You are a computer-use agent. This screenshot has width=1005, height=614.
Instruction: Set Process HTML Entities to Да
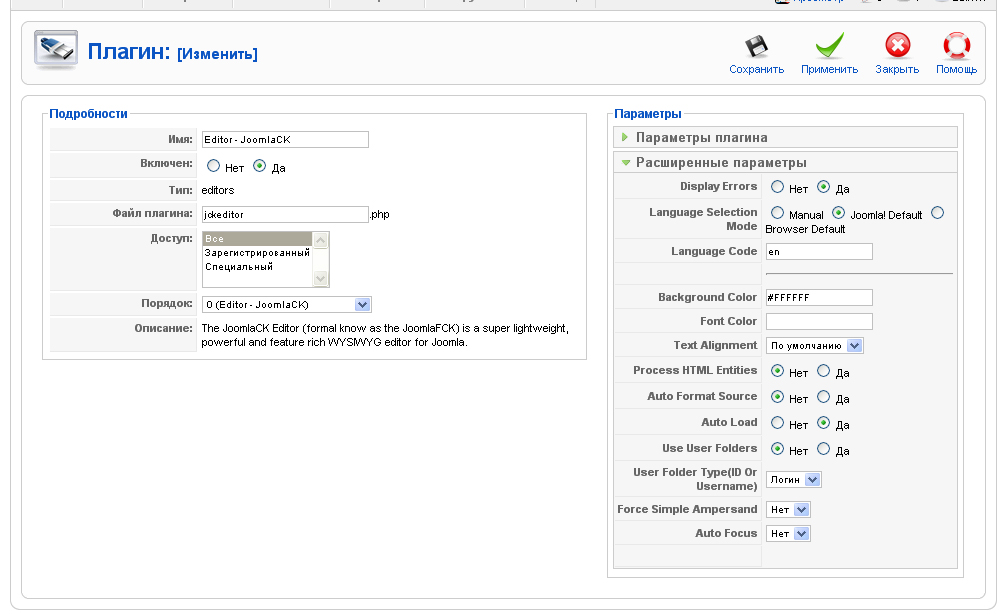(x=824, y=370)
